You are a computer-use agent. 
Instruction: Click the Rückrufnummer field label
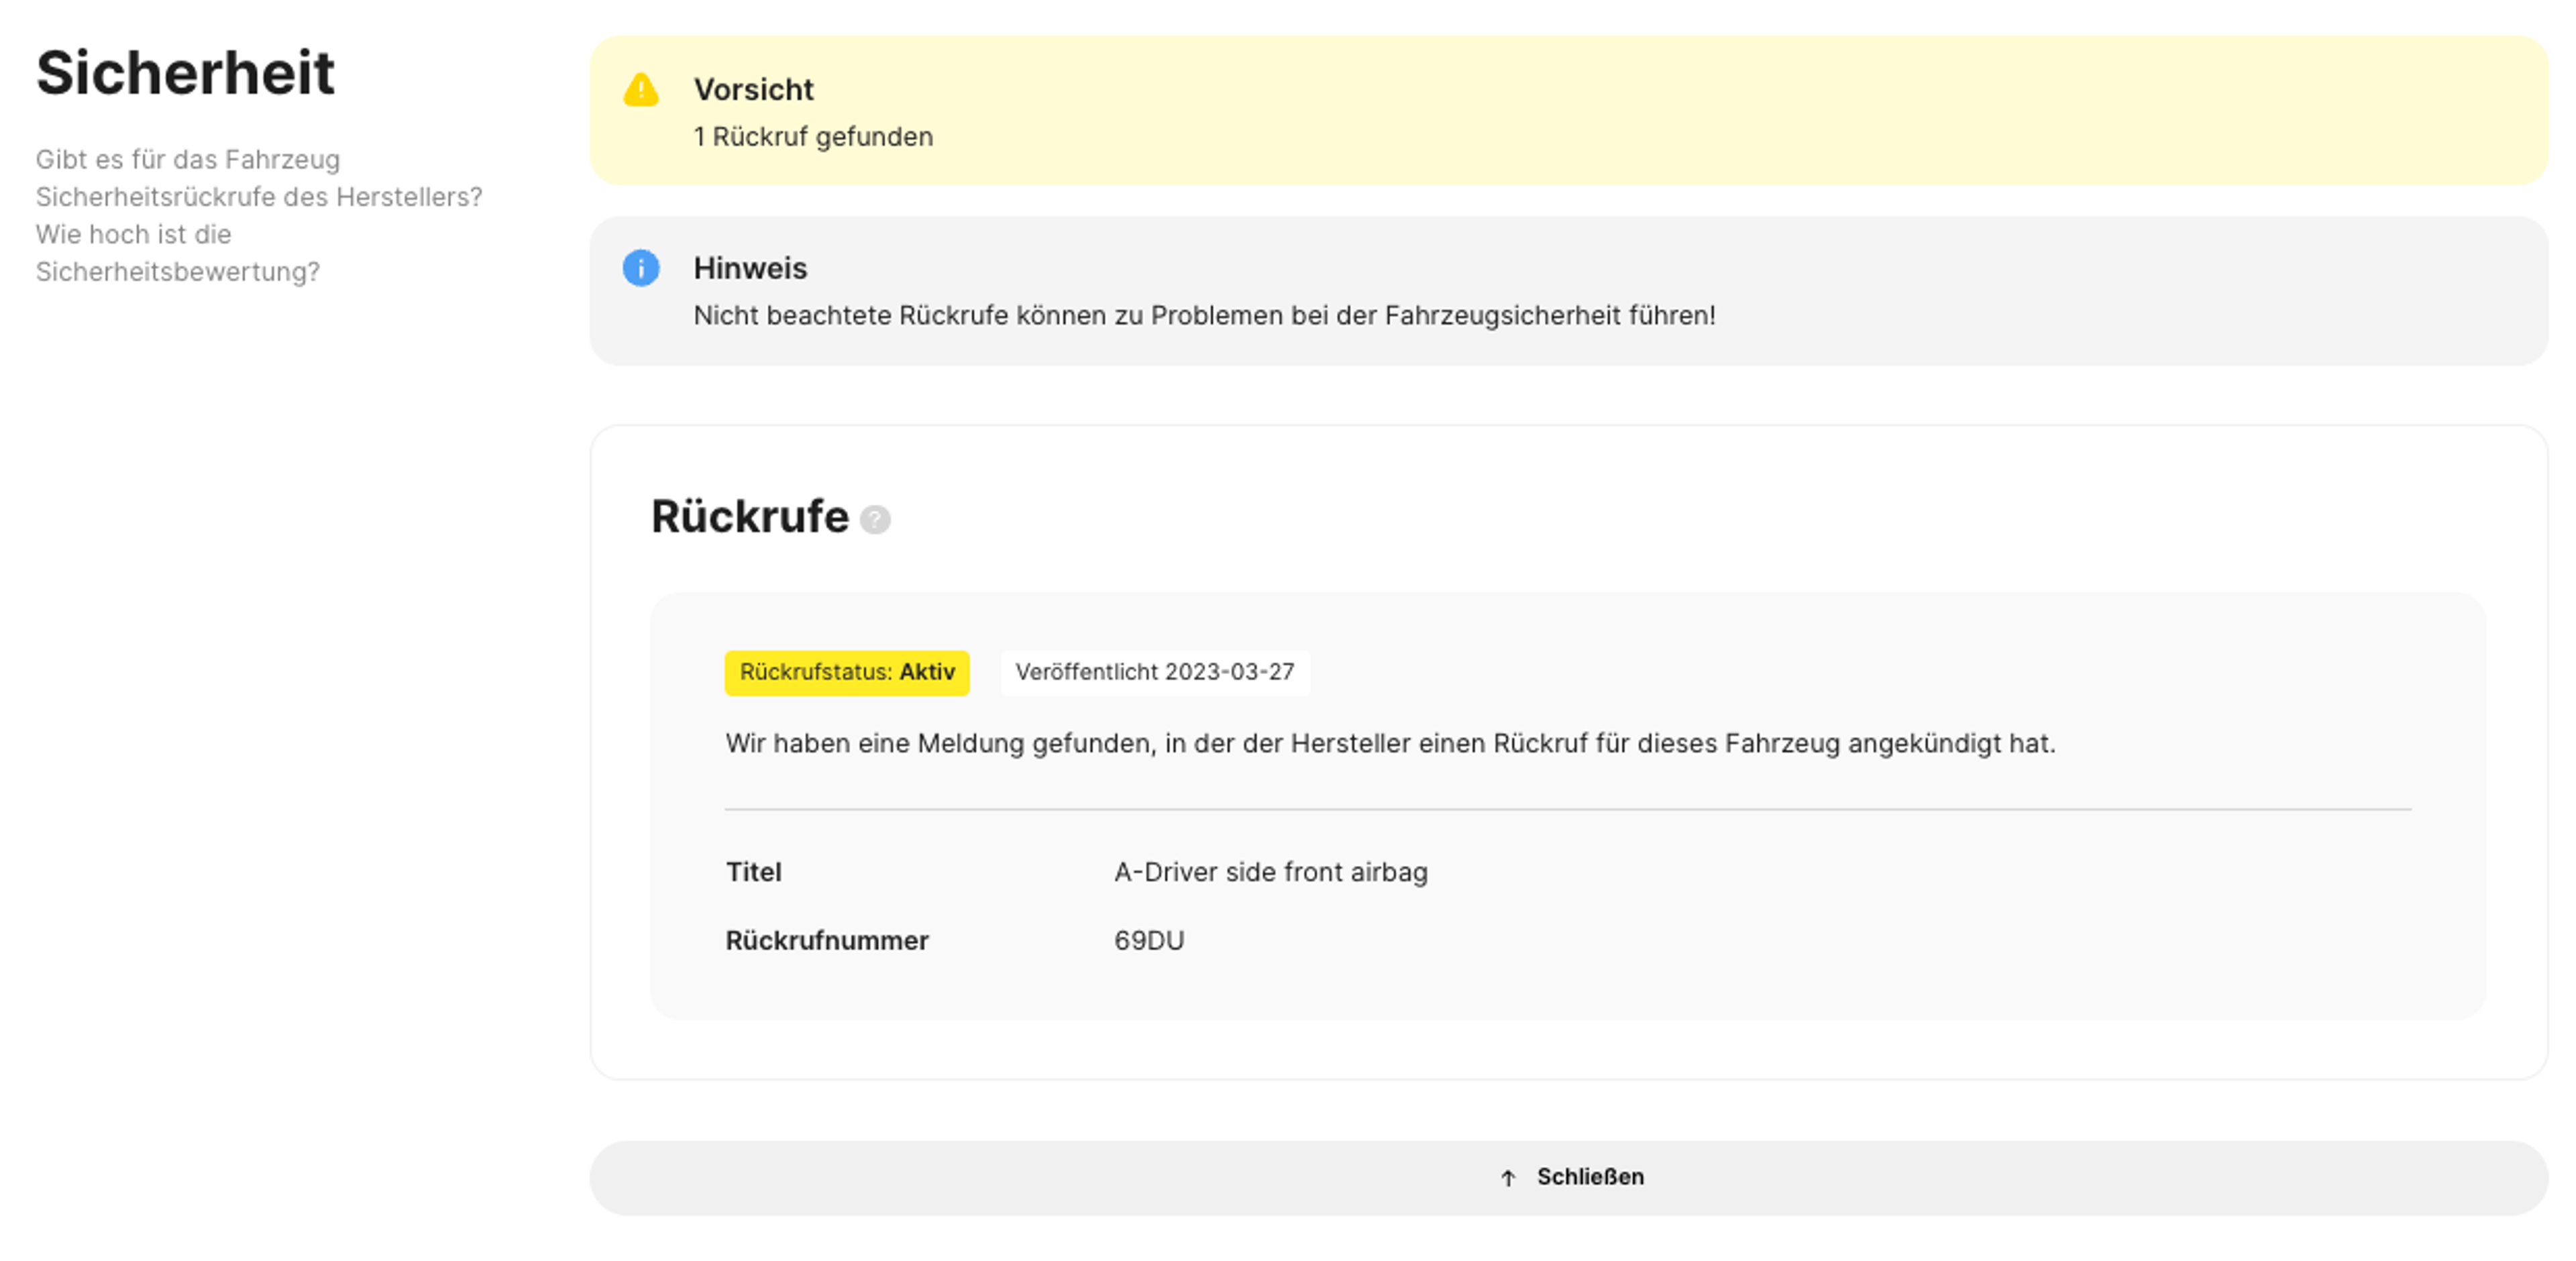click(x=826, y=941)
